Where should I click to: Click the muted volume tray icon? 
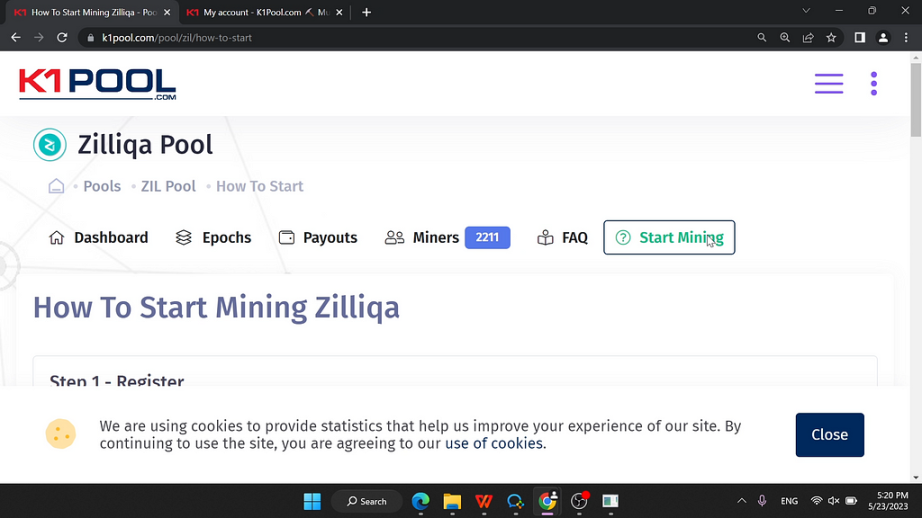tap(833, 501)
